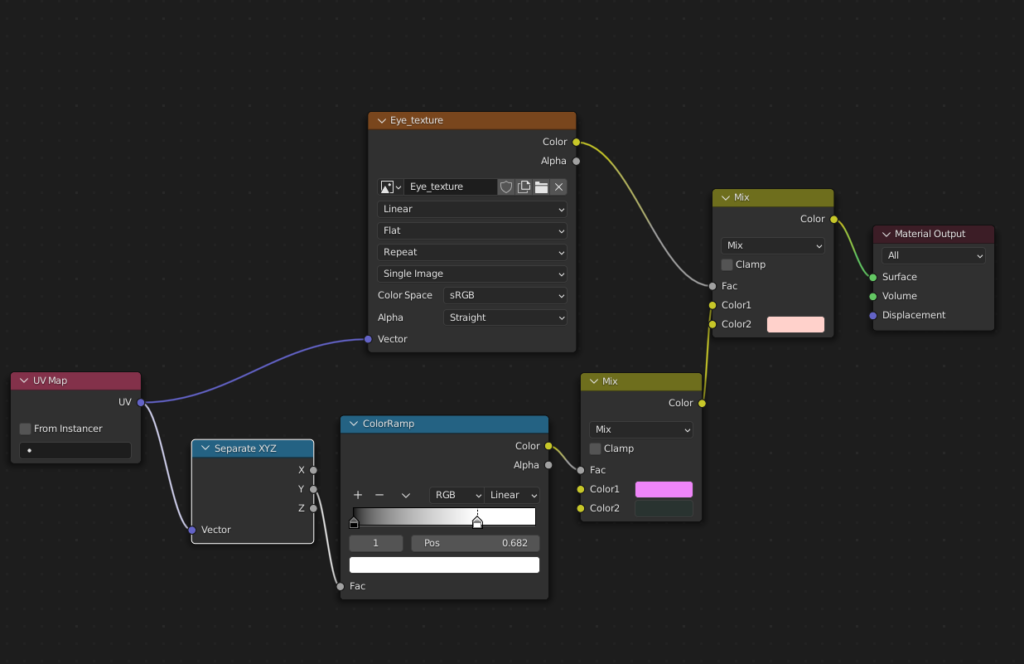This screenshot has width=1024, height=664.
Task: Open the ColorRamp RGB color mode dropdown
Action: pyautogui.click(x=457, y=495)
